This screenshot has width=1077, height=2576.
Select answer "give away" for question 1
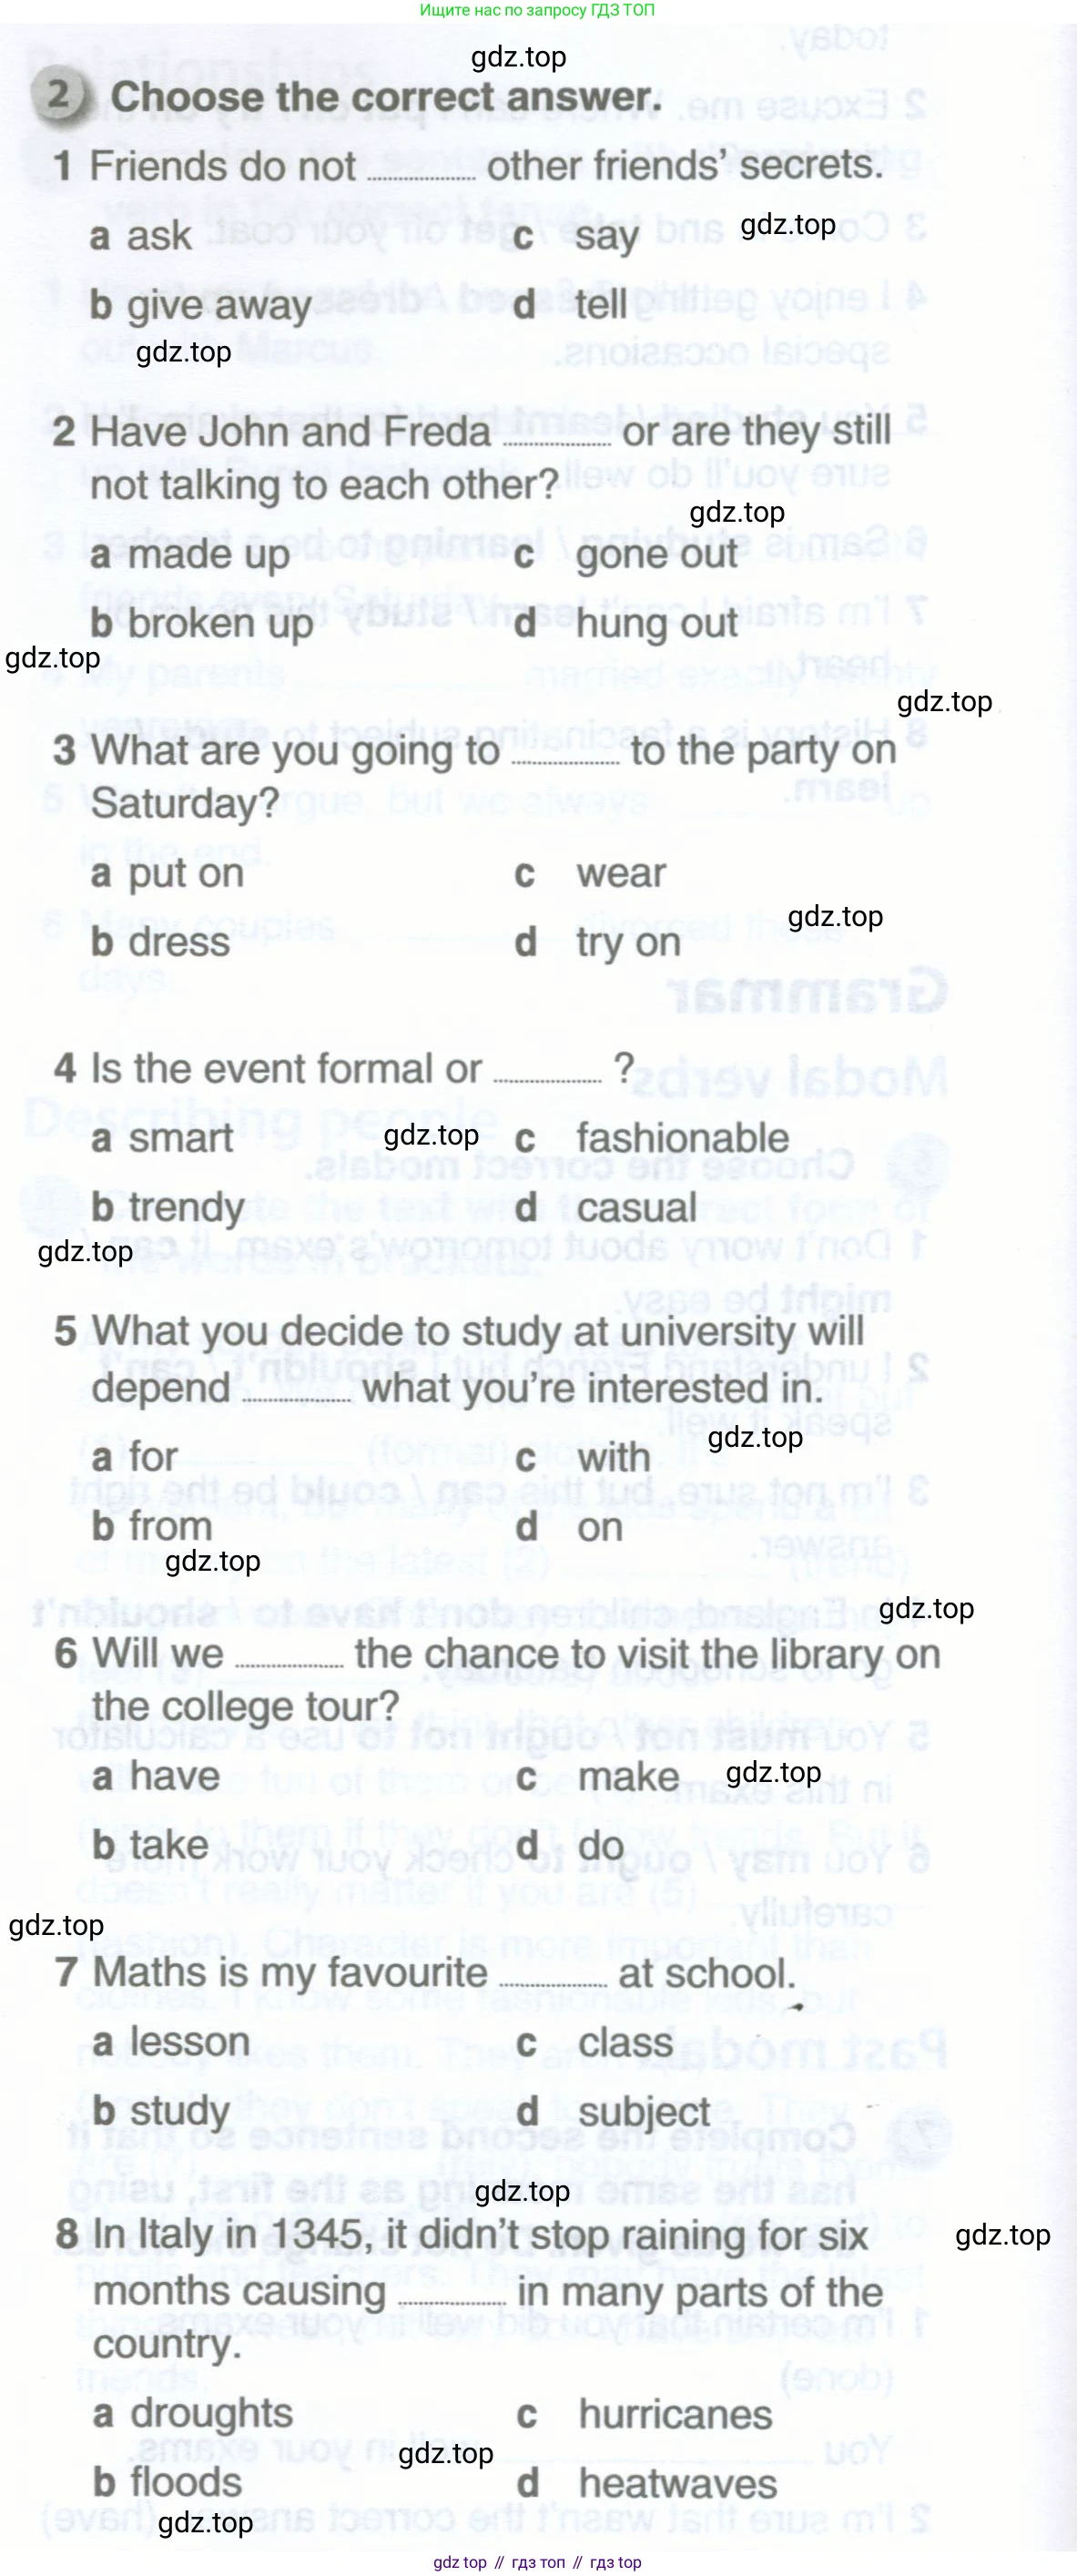219,305
